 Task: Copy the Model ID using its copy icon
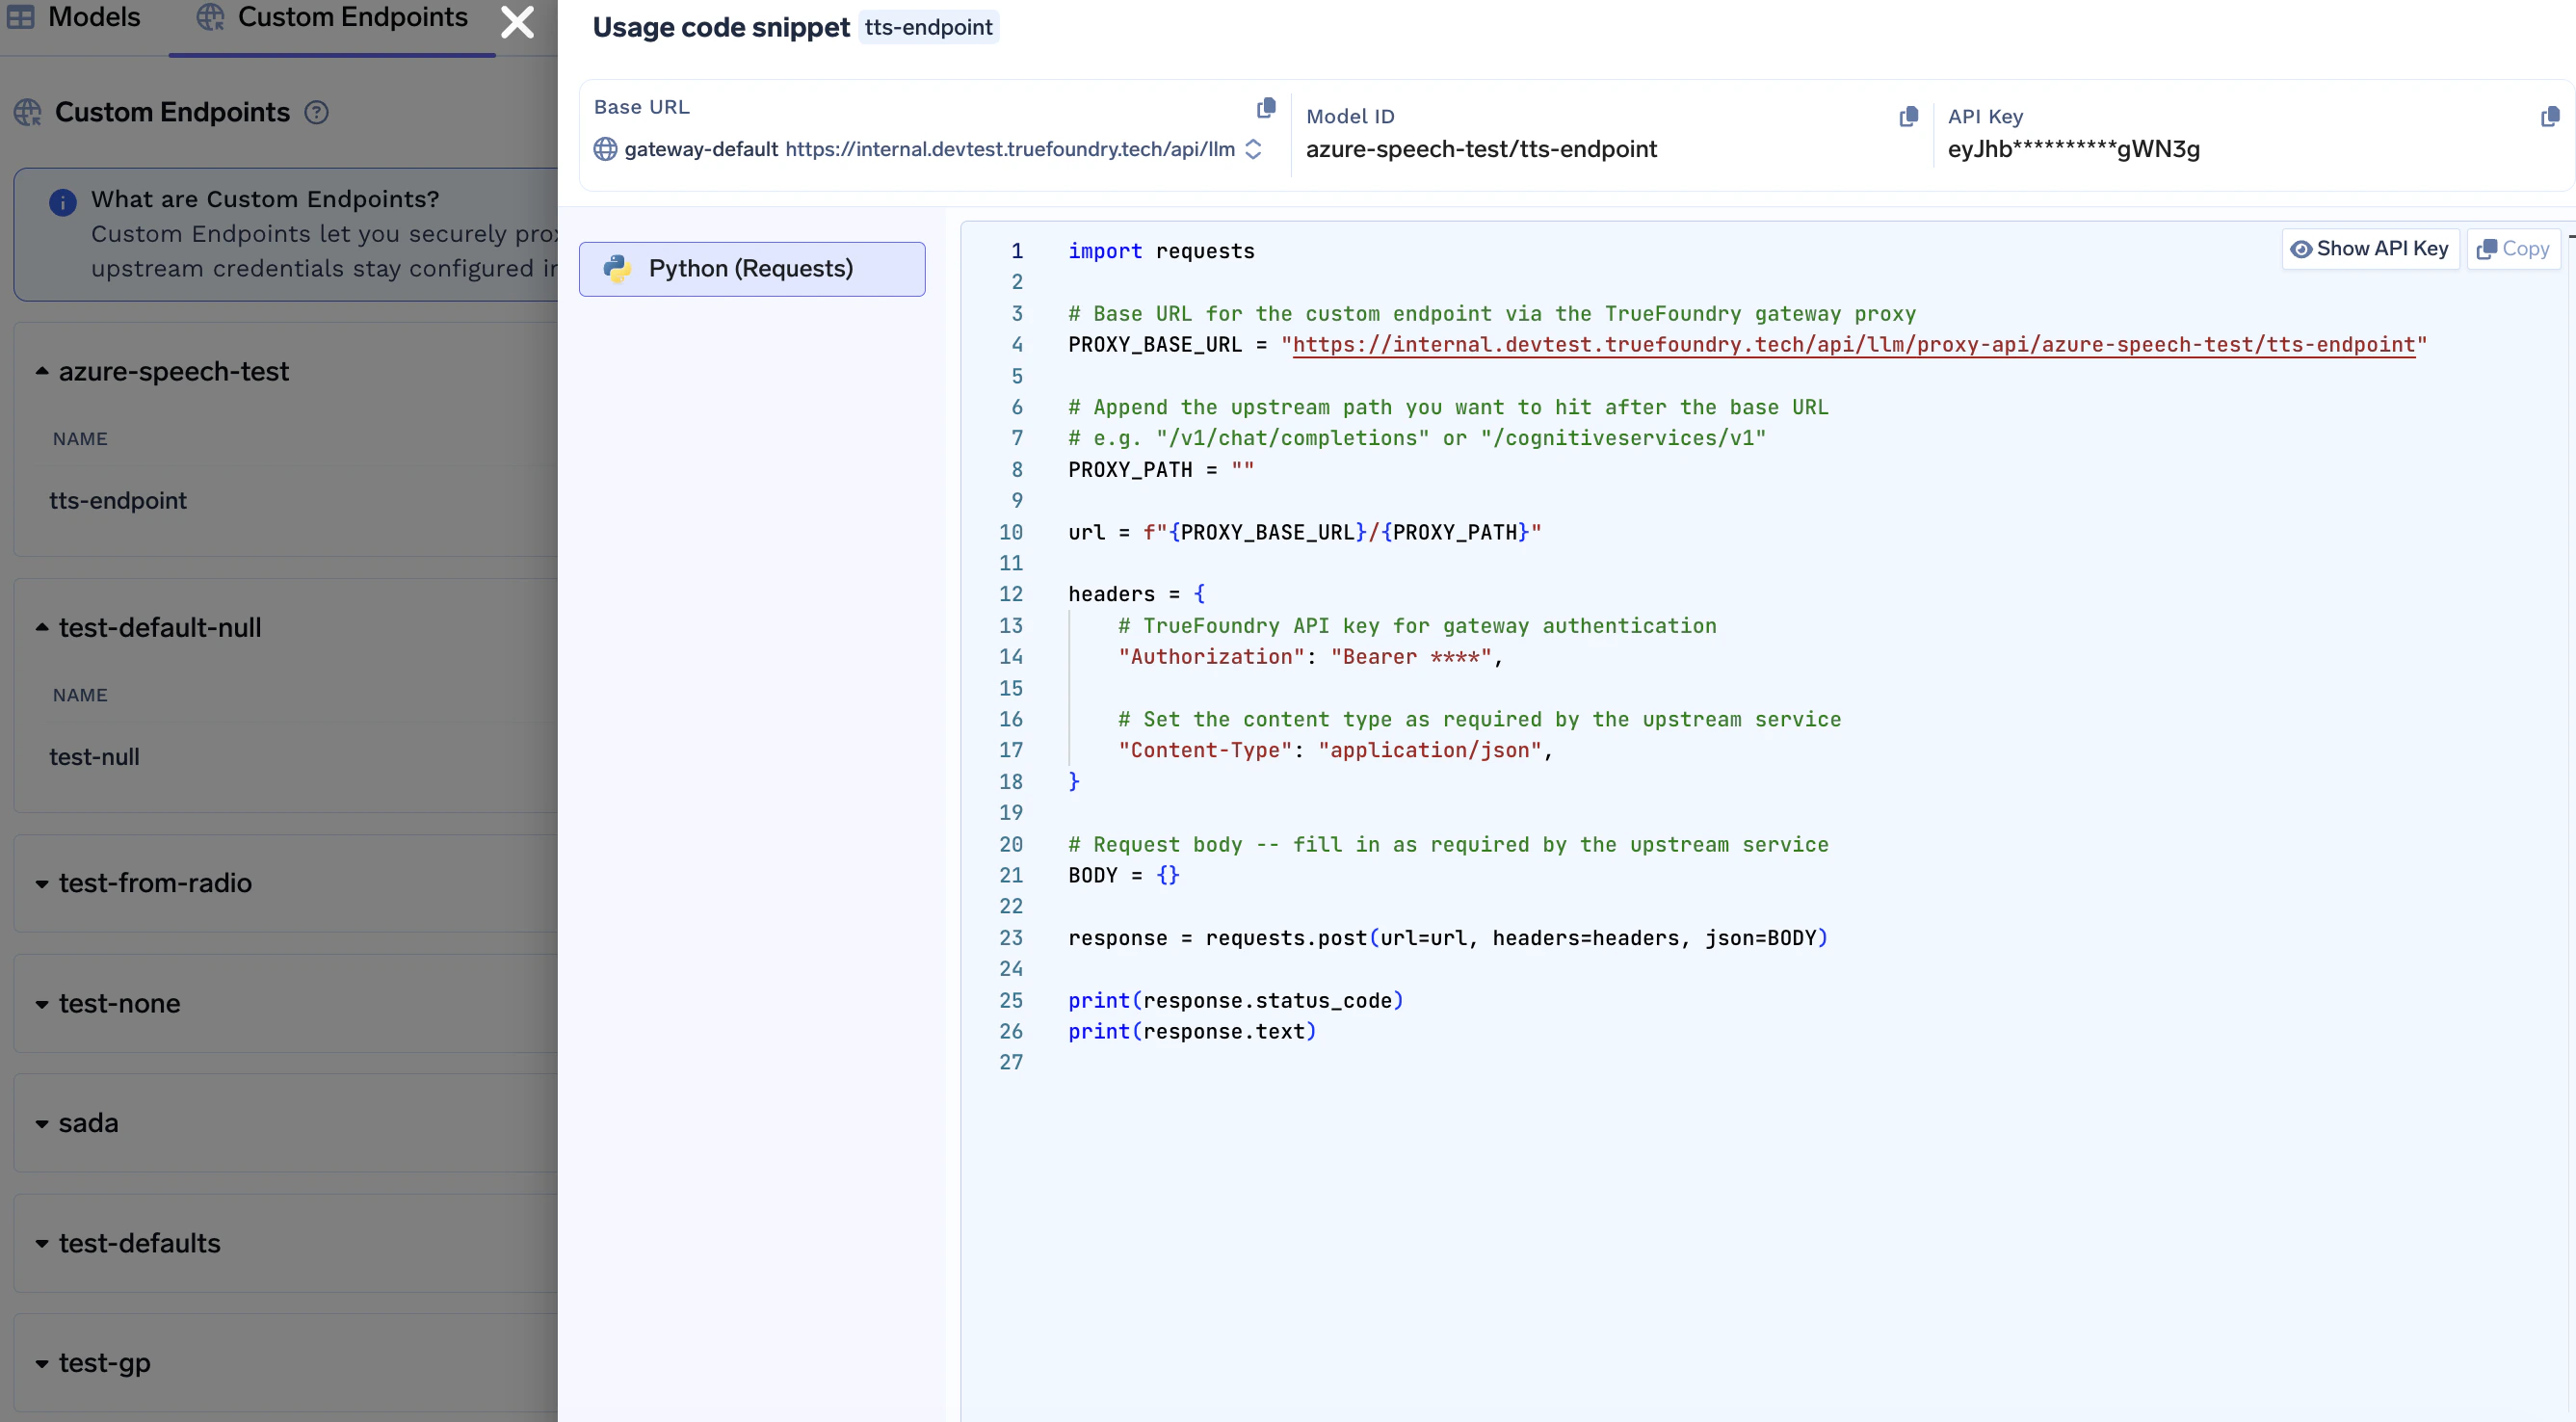(x=1908, y=116)
